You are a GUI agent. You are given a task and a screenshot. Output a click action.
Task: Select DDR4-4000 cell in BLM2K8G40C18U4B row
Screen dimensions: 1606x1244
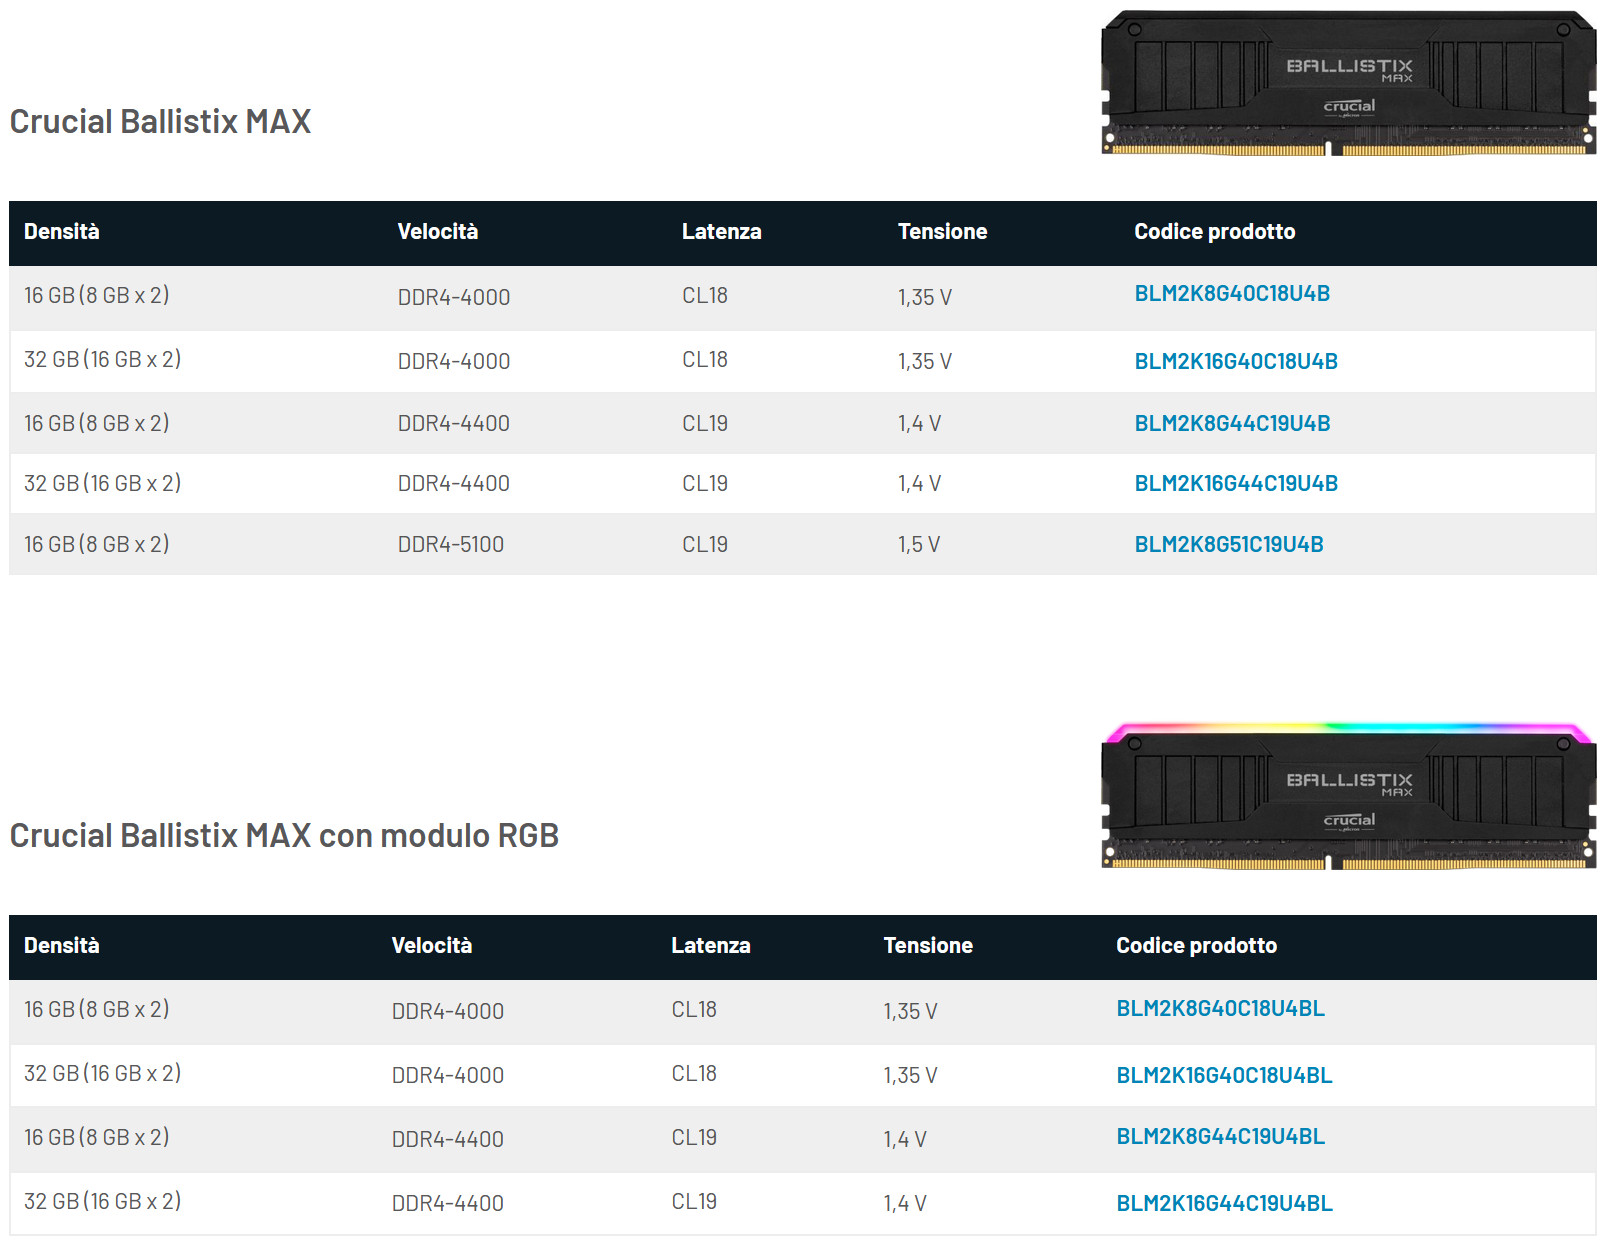point(454,298)
